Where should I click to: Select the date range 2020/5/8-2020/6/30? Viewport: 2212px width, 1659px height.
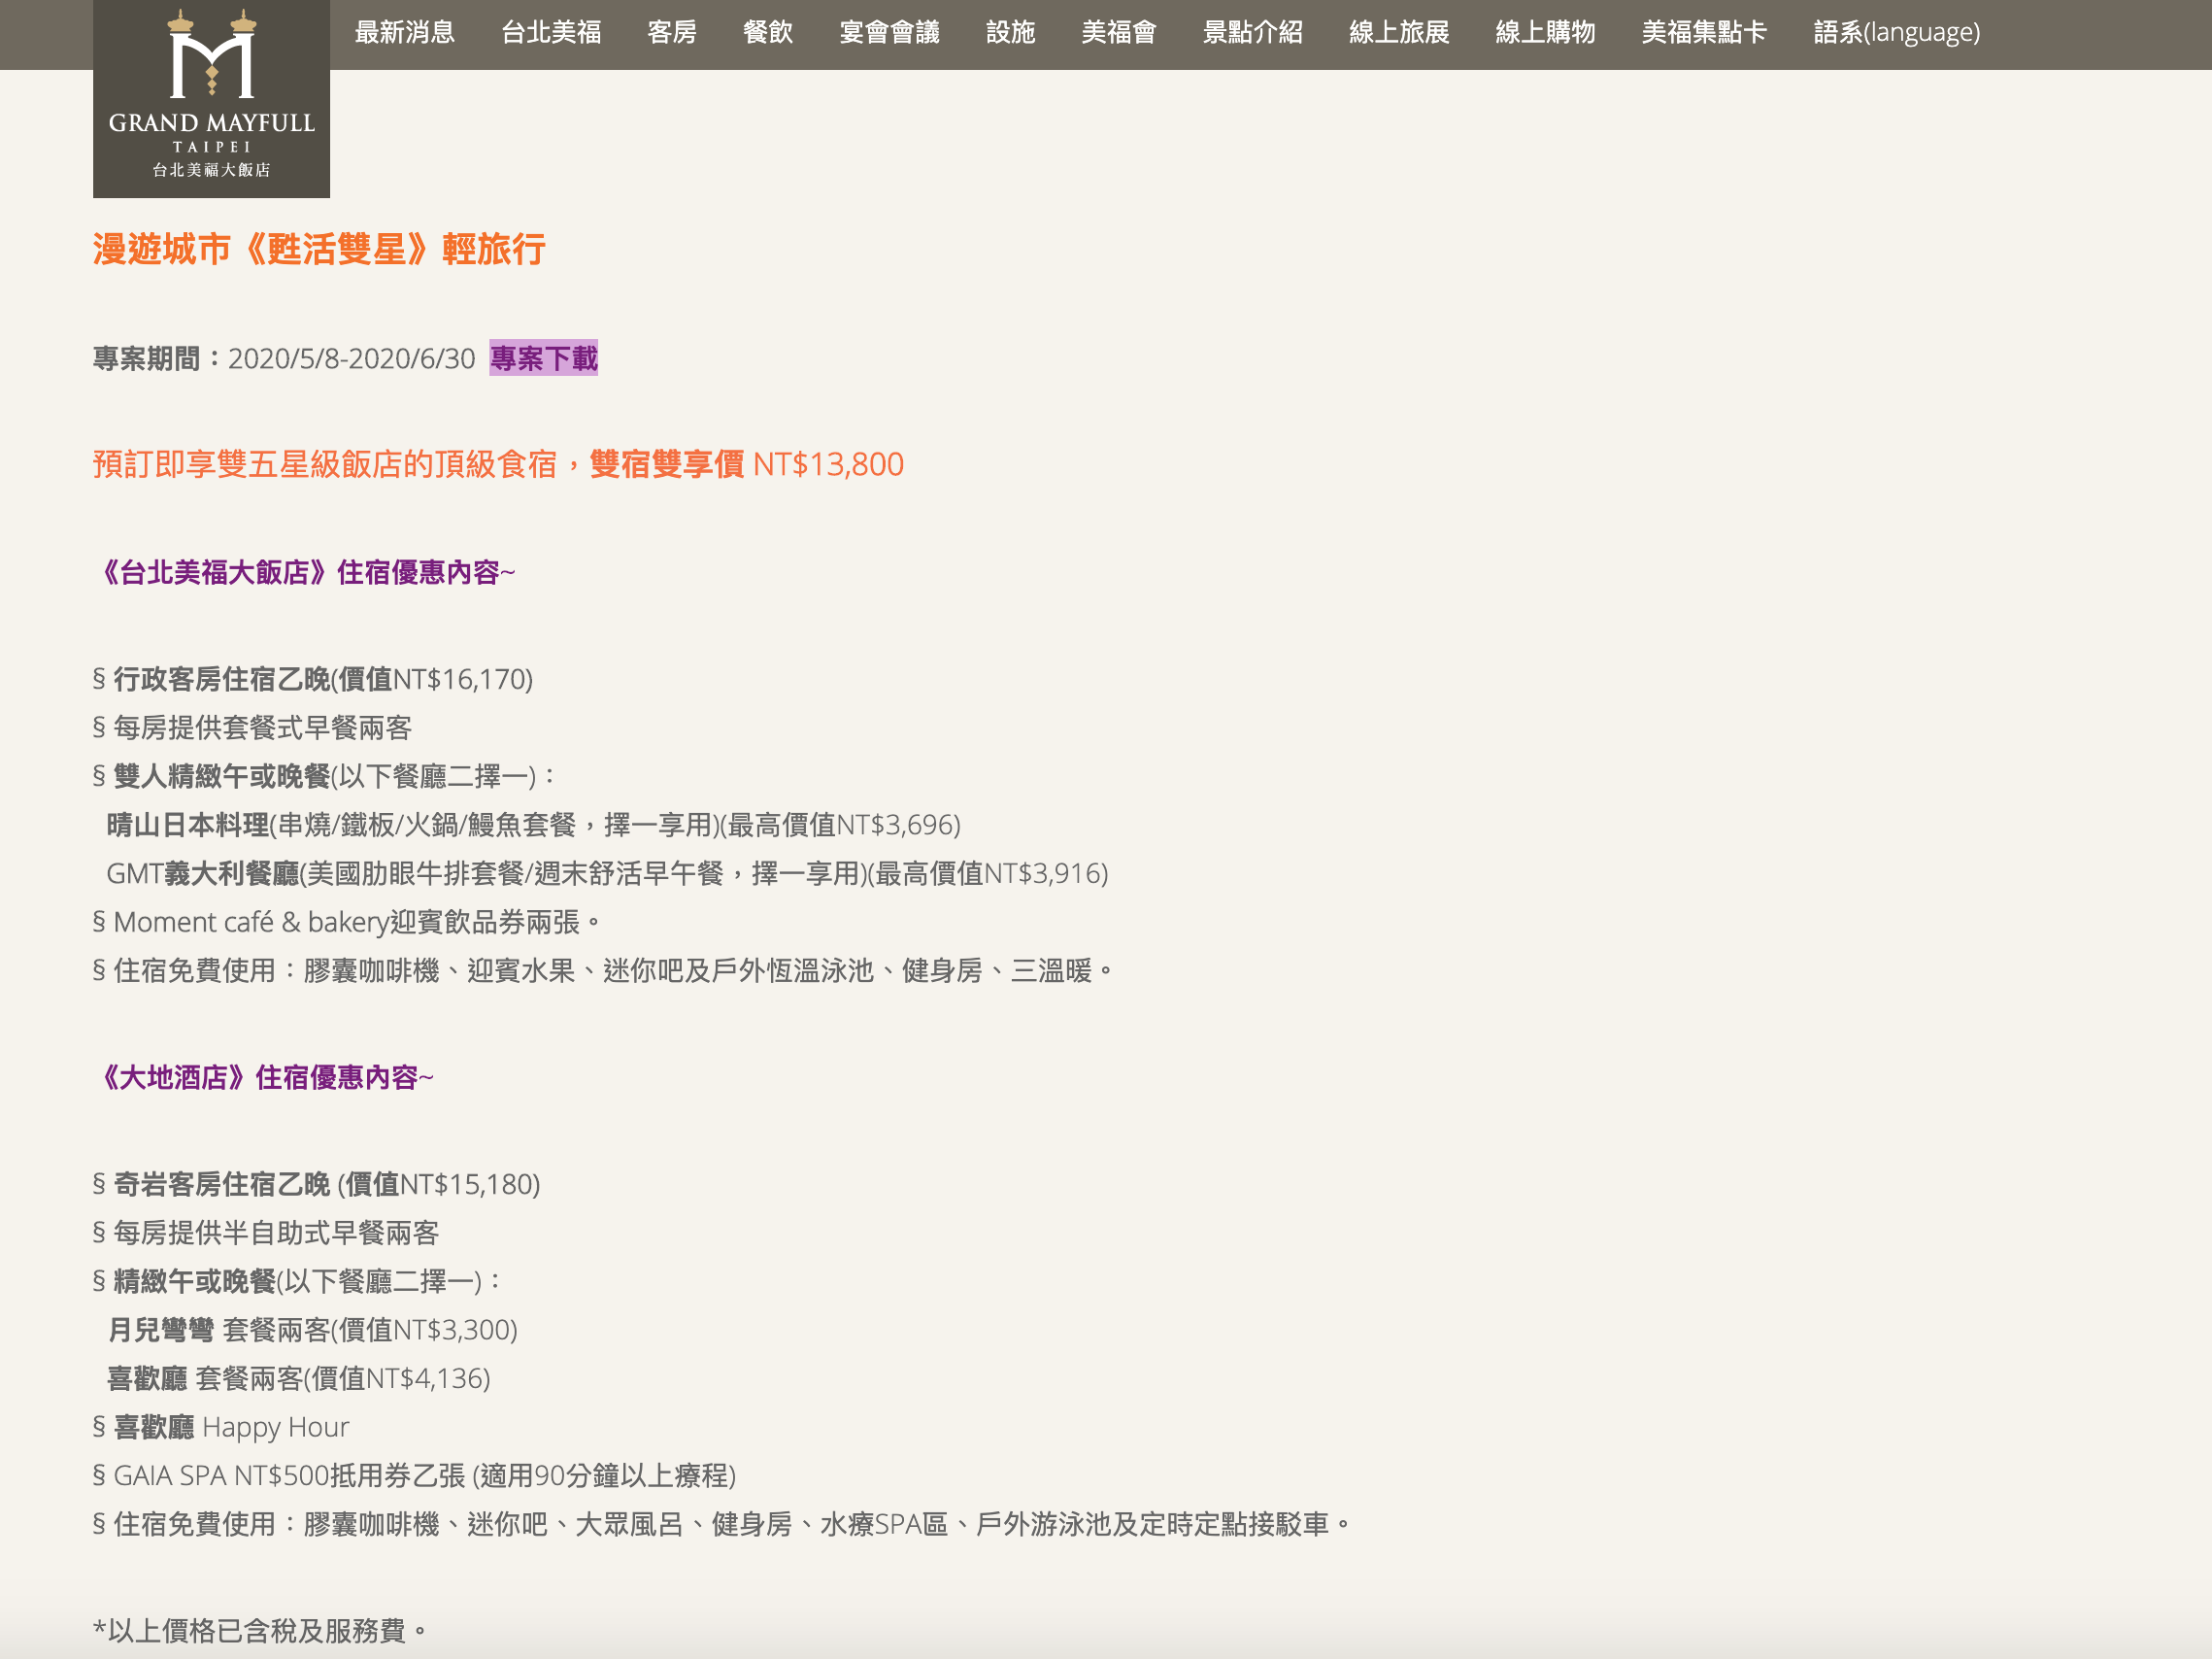tap(351, 358)
